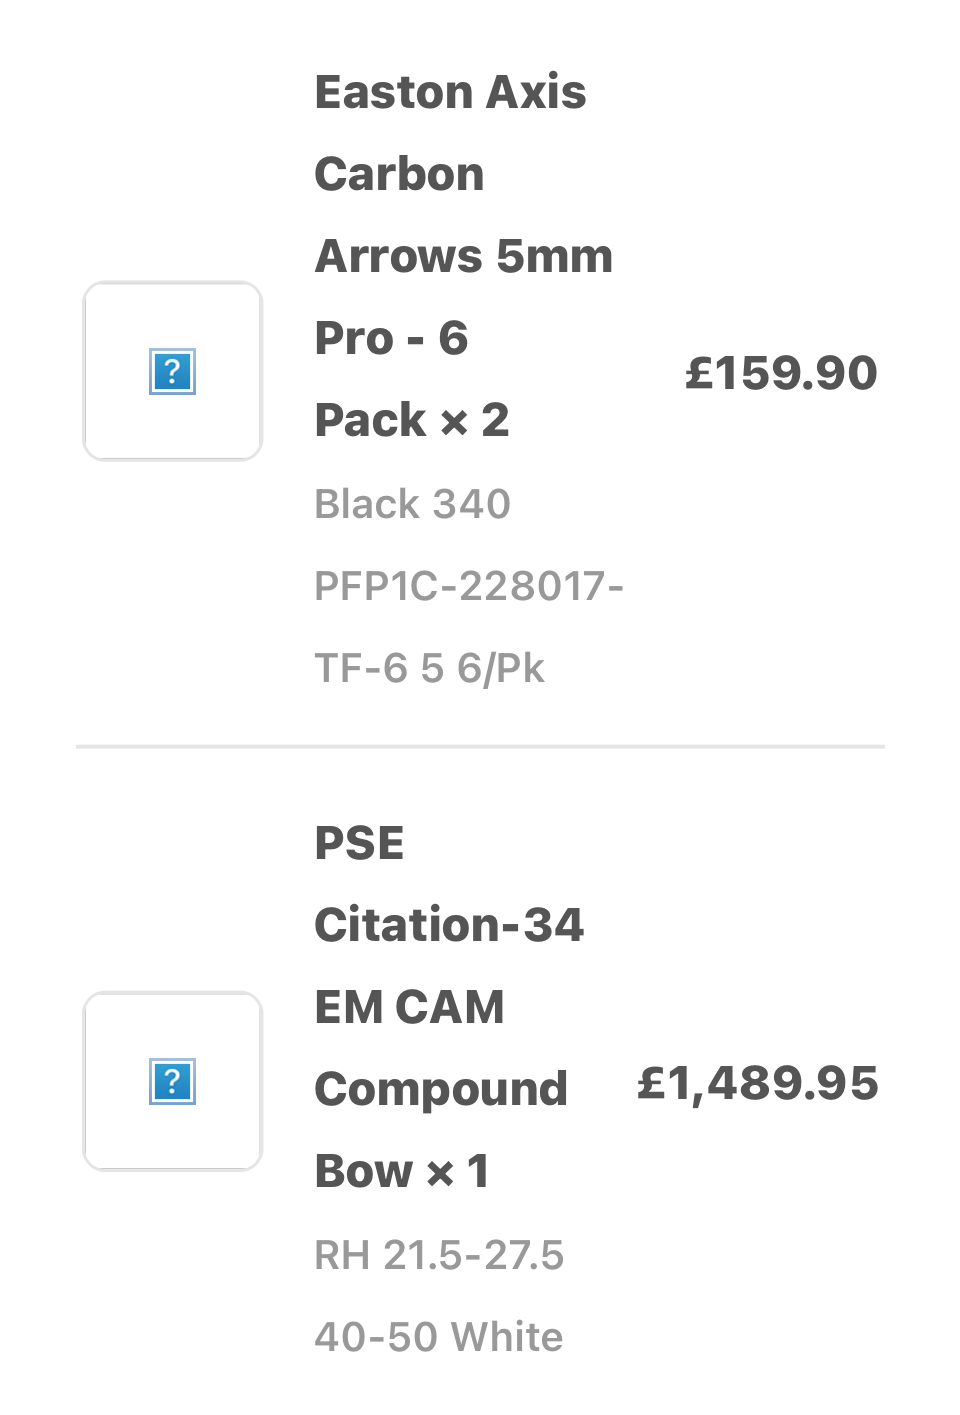
Task: Click the 40-50 White variant text
Action: (x=439, y=1337)
